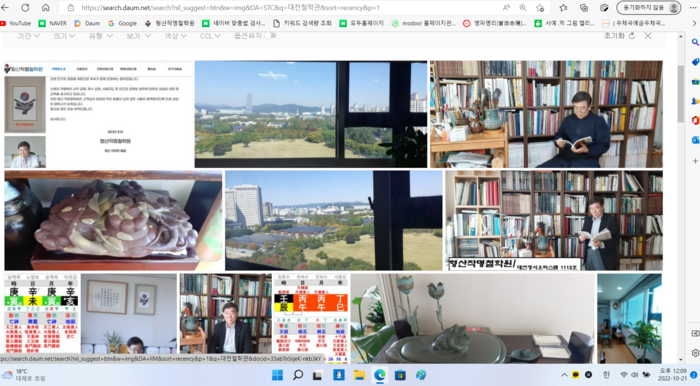Open the NAVER bookmark
The height and width of the screenshot is (386, 700).
tap(53, 23)
